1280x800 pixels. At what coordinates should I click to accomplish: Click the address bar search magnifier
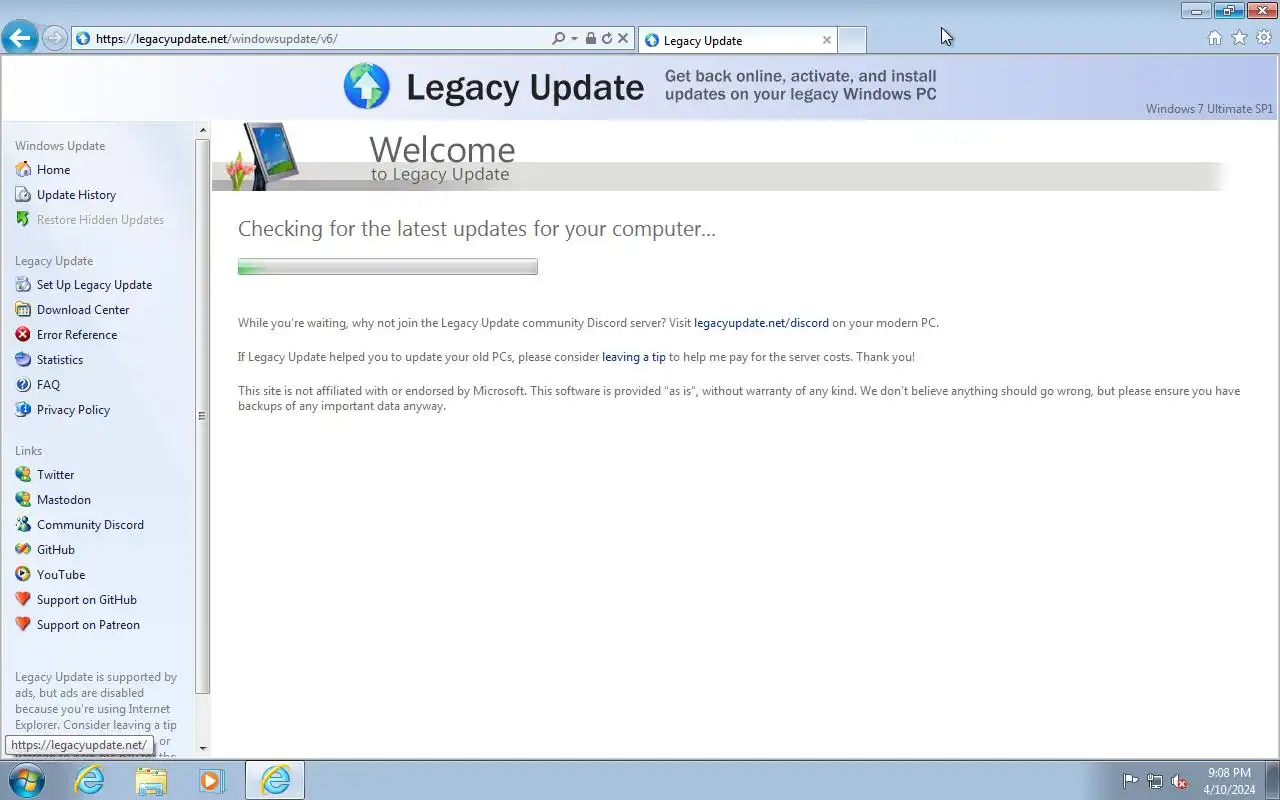pos(559,39)
